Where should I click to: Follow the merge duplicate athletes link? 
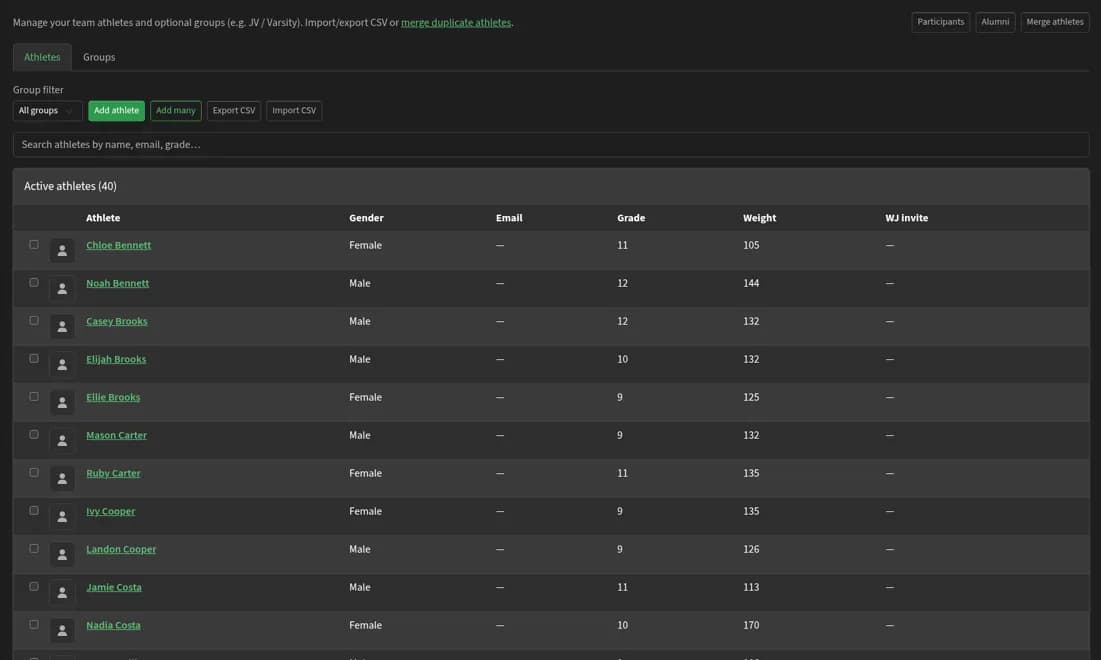click(x=456, y=22)
